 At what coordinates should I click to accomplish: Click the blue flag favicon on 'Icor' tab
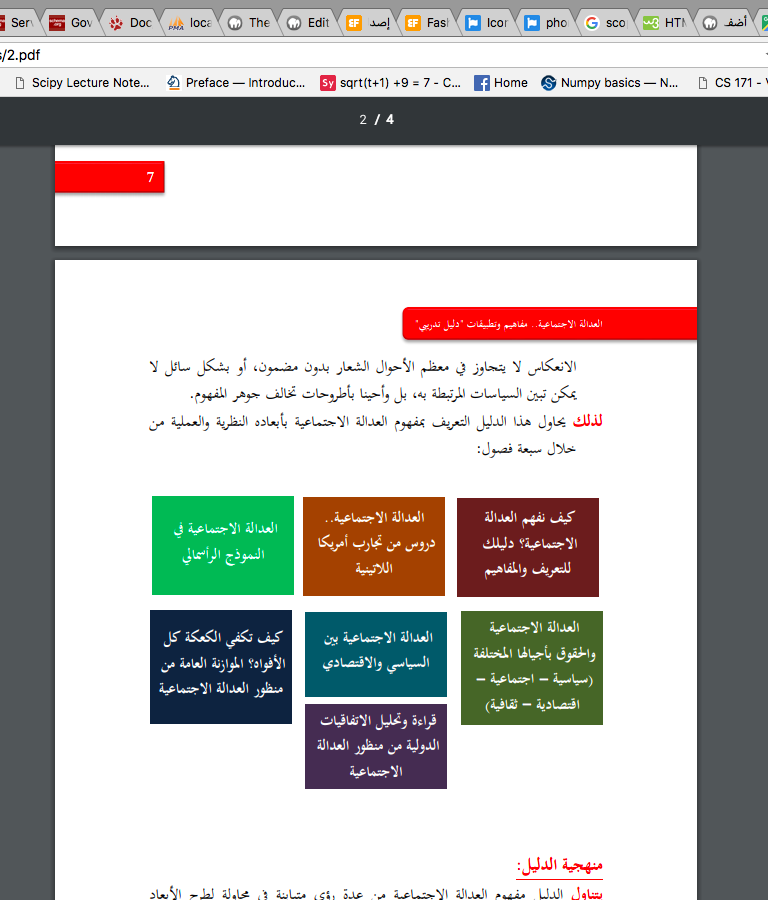pyautogui.click(x=472, y=22)
